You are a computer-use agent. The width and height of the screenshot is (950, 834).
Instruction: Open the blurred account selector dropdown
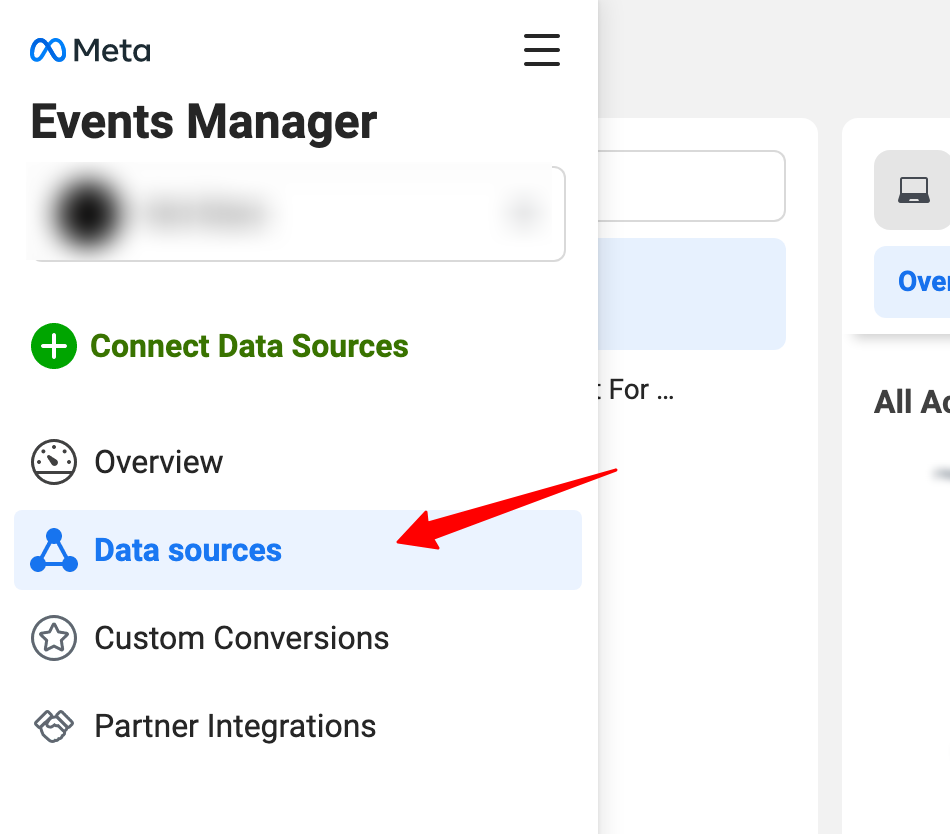coord(297,213)
